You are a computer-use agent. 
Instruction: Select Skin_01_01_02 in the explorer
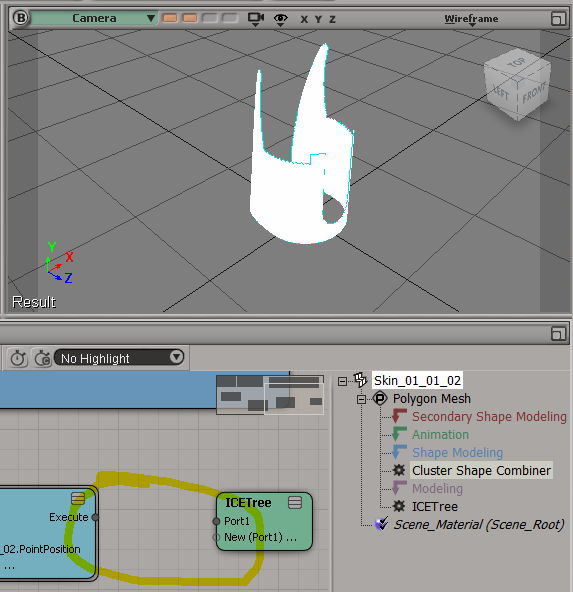click(417, 380)
